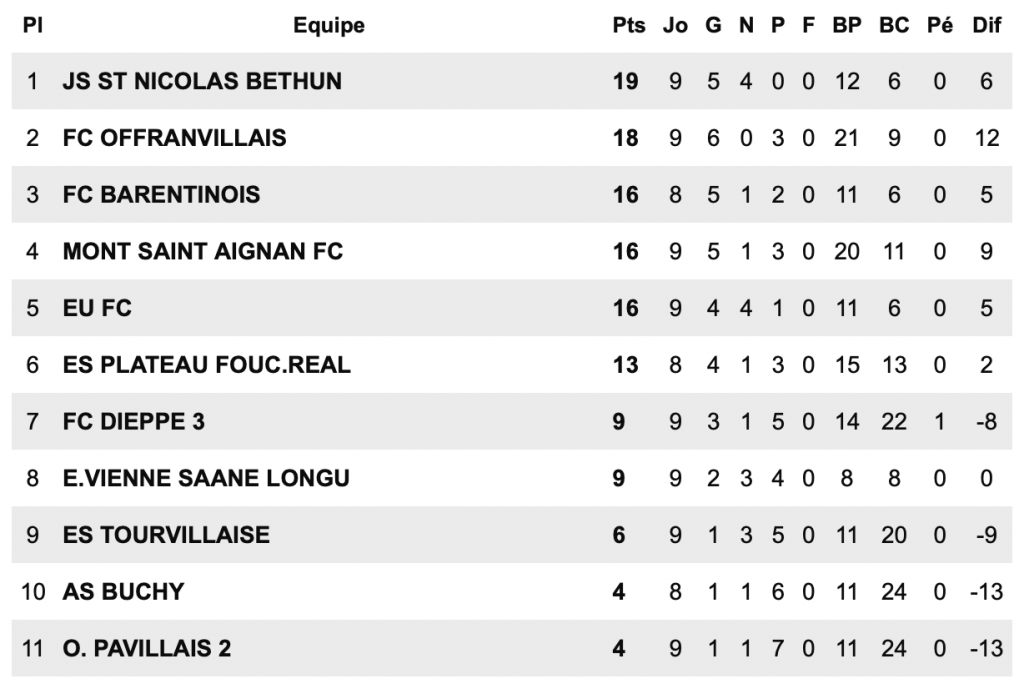Image resolution: width=1024 pixels, height=689 pixels.
Task: Open the FC DIEPPE 3 team link
Action: click(133, 422)
